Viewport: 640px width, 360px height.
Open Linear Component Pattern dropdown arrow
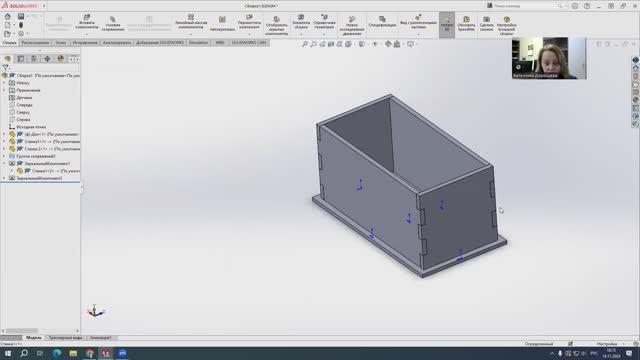191,34
